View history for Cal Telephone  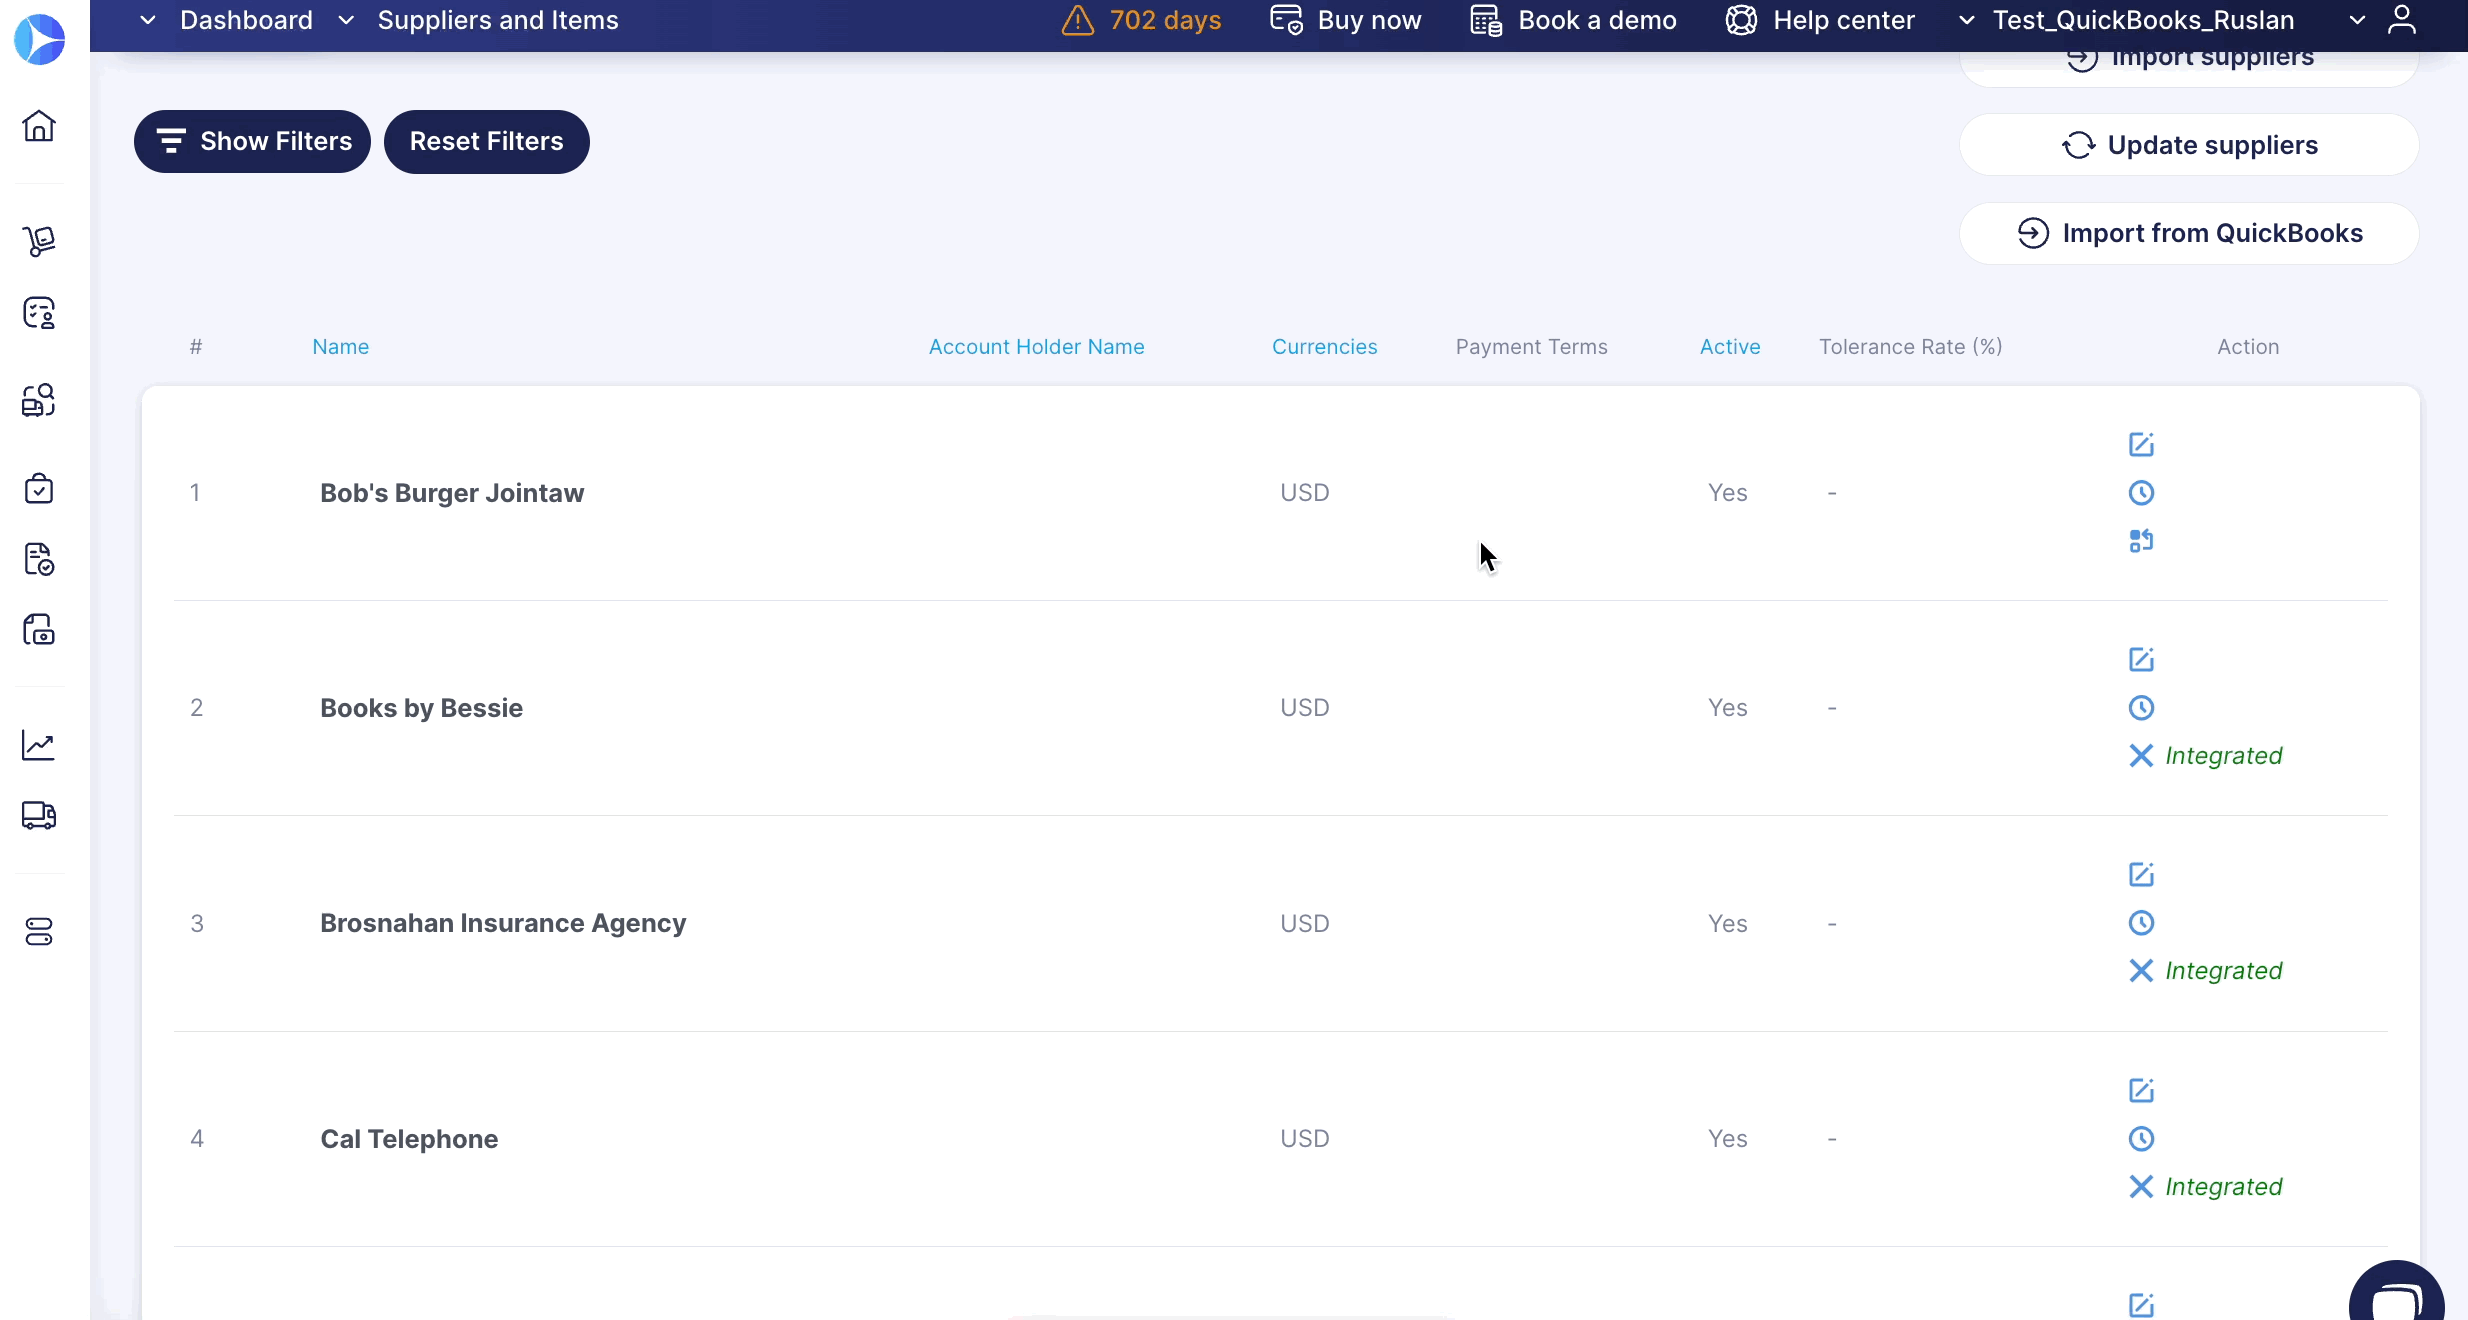tap(2141, 1139)
